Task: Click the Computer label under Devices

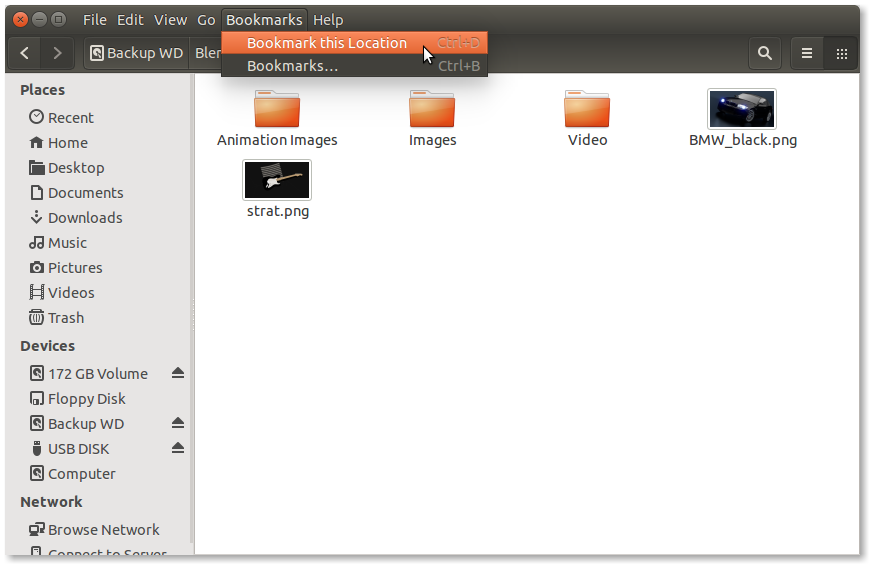Action: (82, 474)
